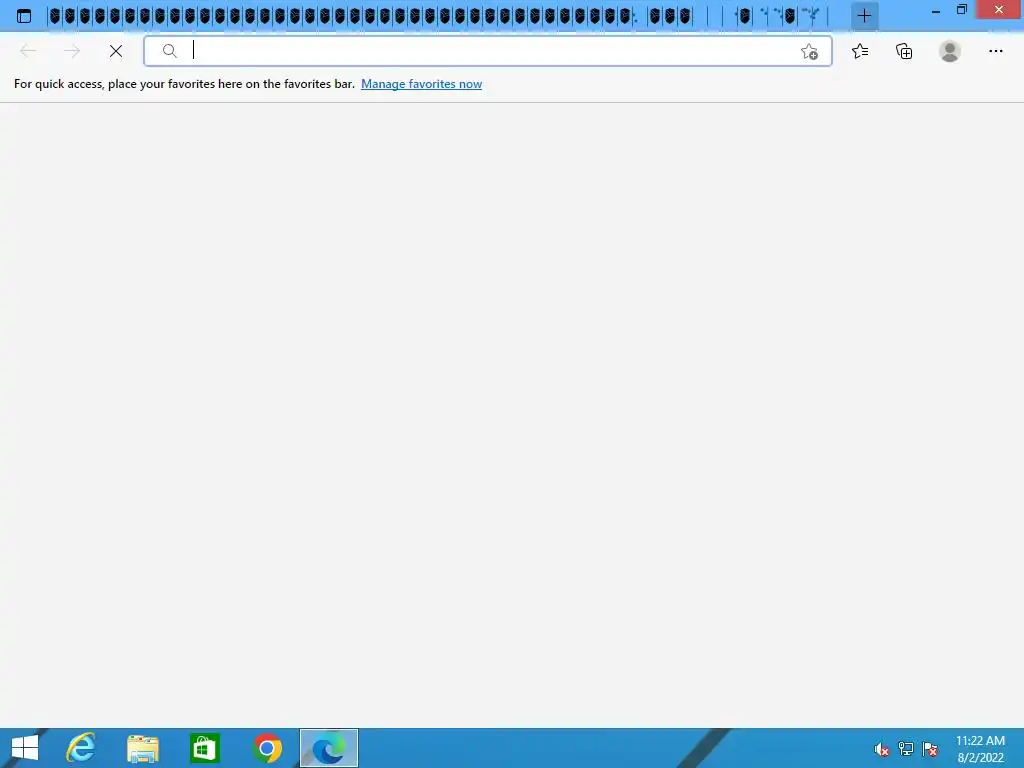The image size is (1024, 768).
Task: Open the Favorites list icon
Action: pos(860,51)
